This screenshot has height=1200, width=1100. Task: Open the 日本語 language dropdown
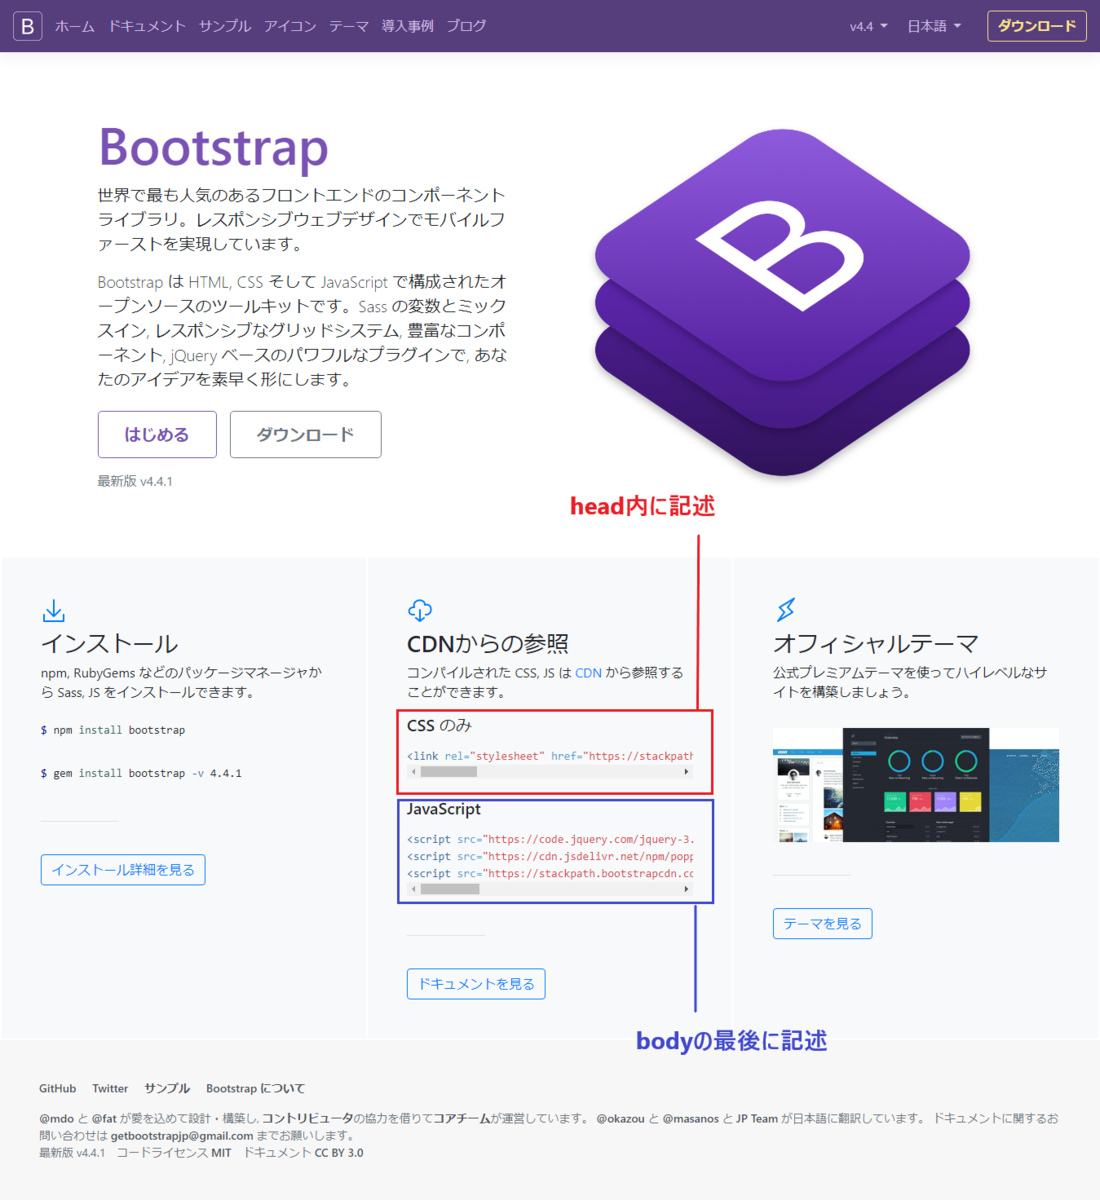point(934,26)
